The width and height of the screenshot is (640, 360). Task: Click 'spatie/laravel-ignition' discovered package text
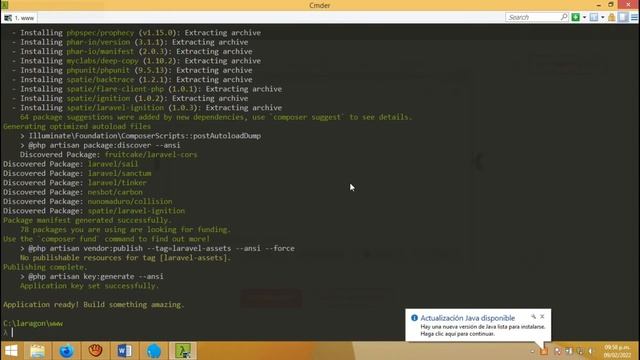(x=136, y=211)
